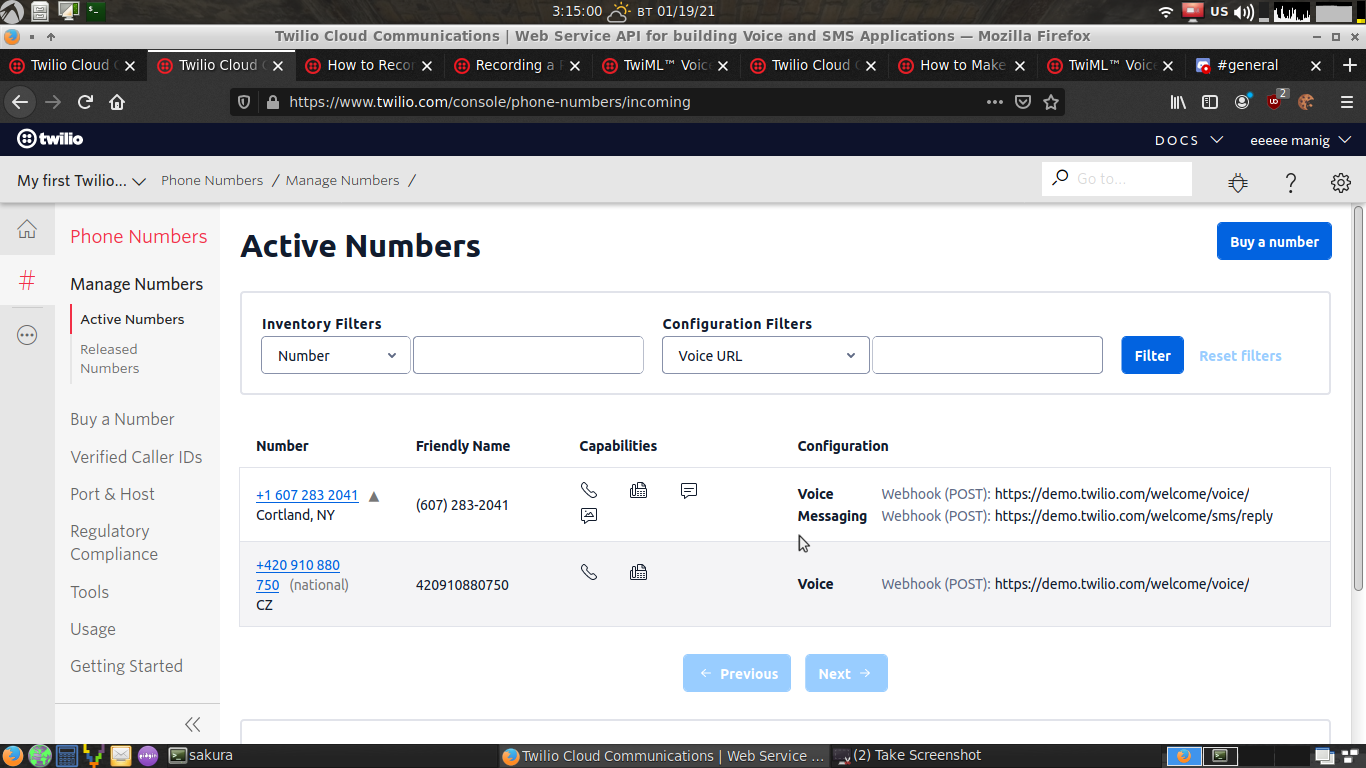The width and height of the screenshot is (1366, 768).
Task: Select the Phone Numbers hash icon
Action: [x=27, y=281]
